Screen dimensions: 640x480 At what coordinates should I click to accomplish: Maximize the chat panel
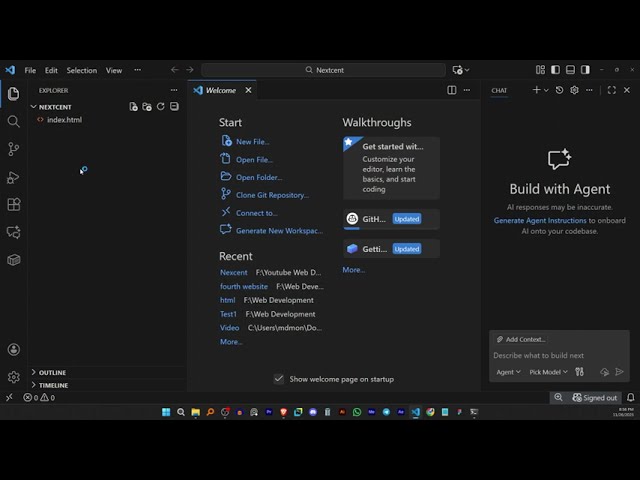pyautogui.click(x=611, y=90)
